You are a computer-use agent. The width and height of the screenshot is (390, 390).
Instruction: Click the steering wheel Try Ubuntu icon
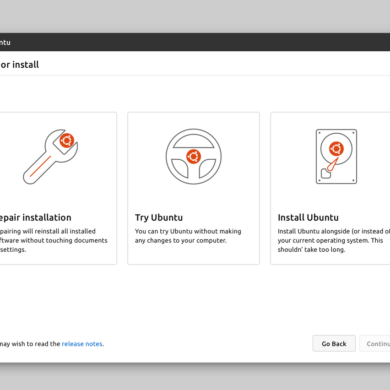pos(193,156)
